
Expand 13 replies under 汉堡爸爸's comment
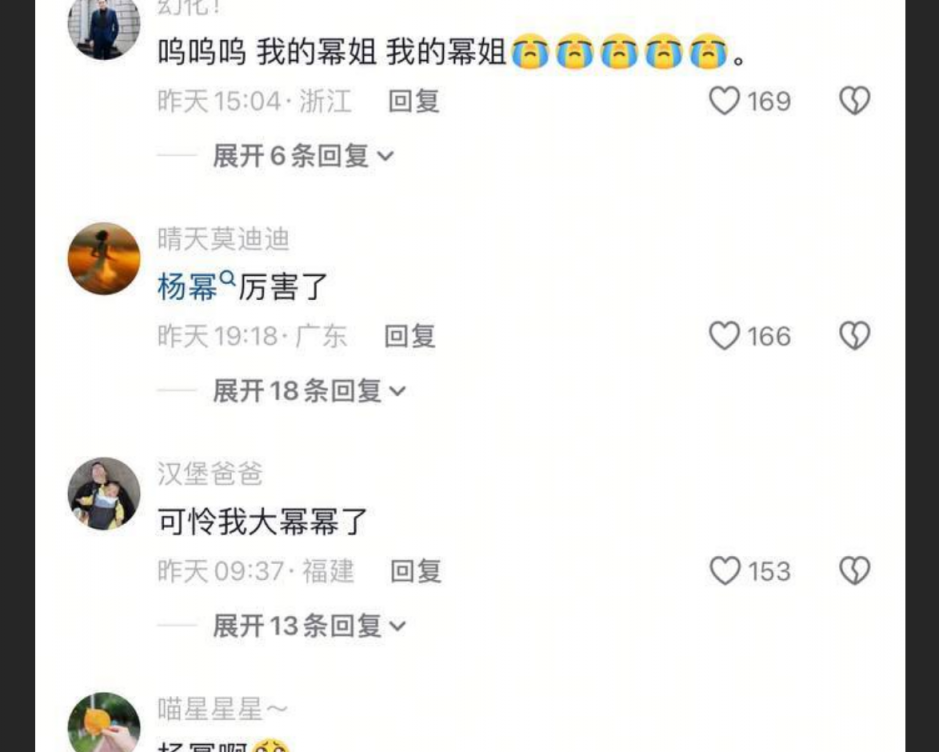(310, 626)
